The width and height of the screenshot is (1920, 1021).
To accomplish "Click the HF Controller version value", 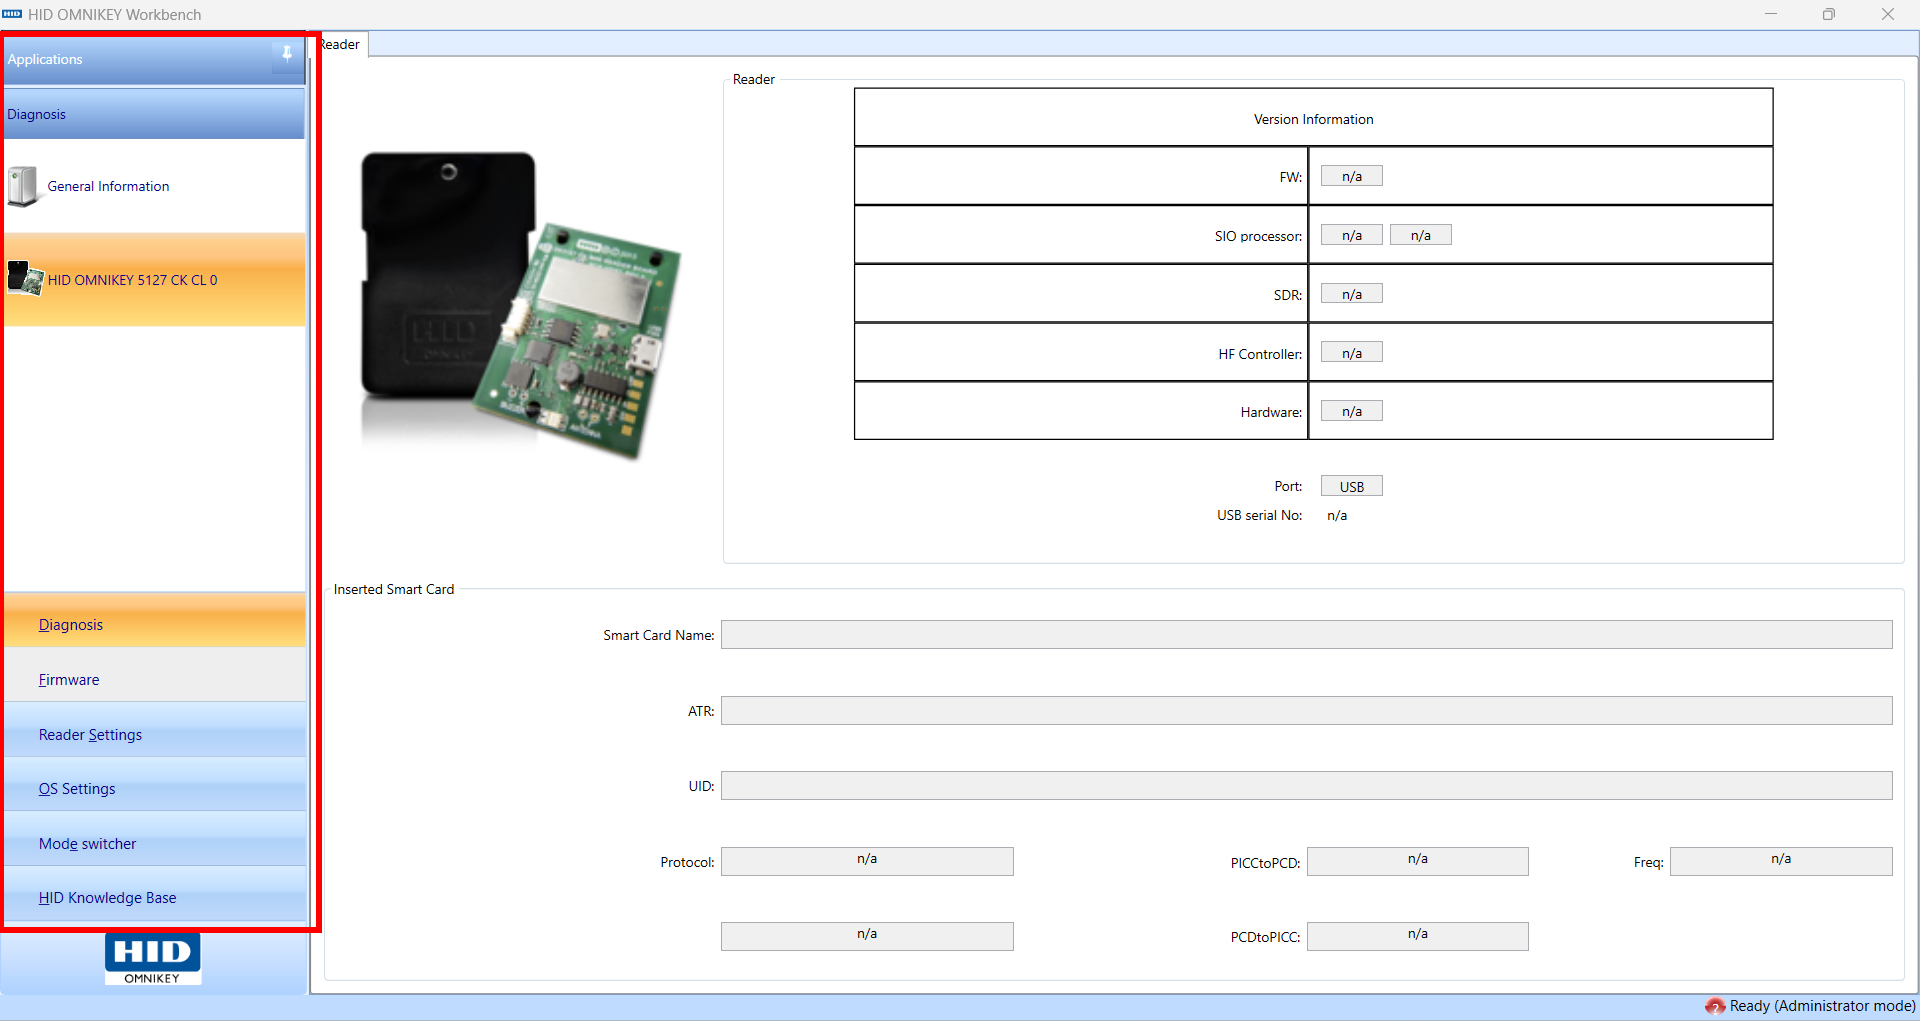I will (1352, 352).
